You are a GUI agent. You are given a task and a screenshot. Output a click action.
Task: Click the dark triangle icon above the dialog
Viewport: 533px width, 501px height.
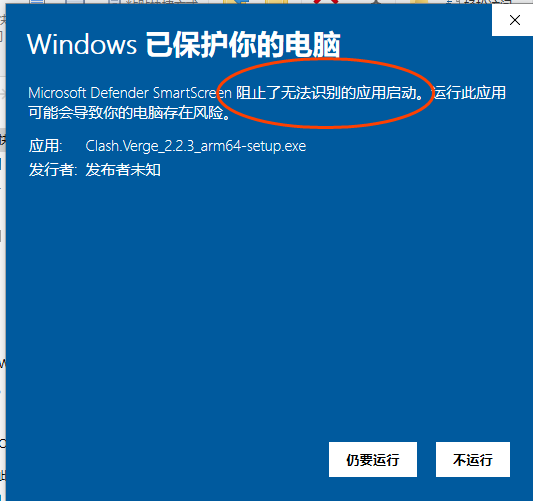(376, 2)
